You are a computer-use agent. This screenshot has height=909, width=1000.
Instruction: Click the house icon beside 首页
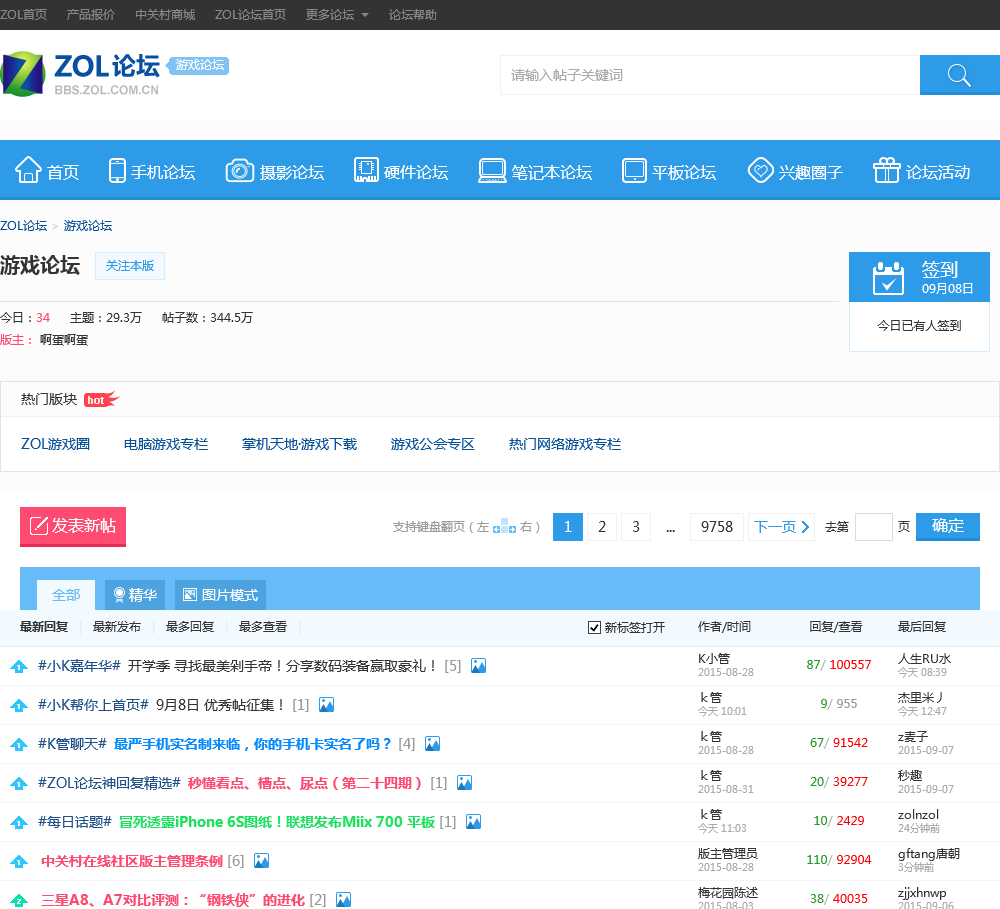tap(28, 170)
